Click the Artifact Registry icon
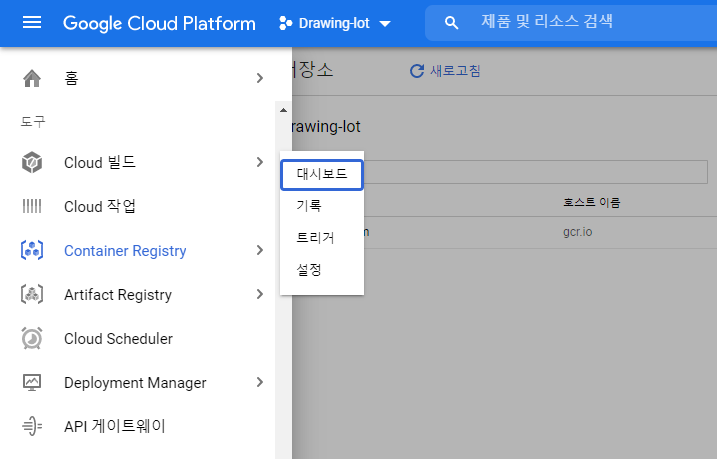Screen dimensions: 717x459 point(32,294)
